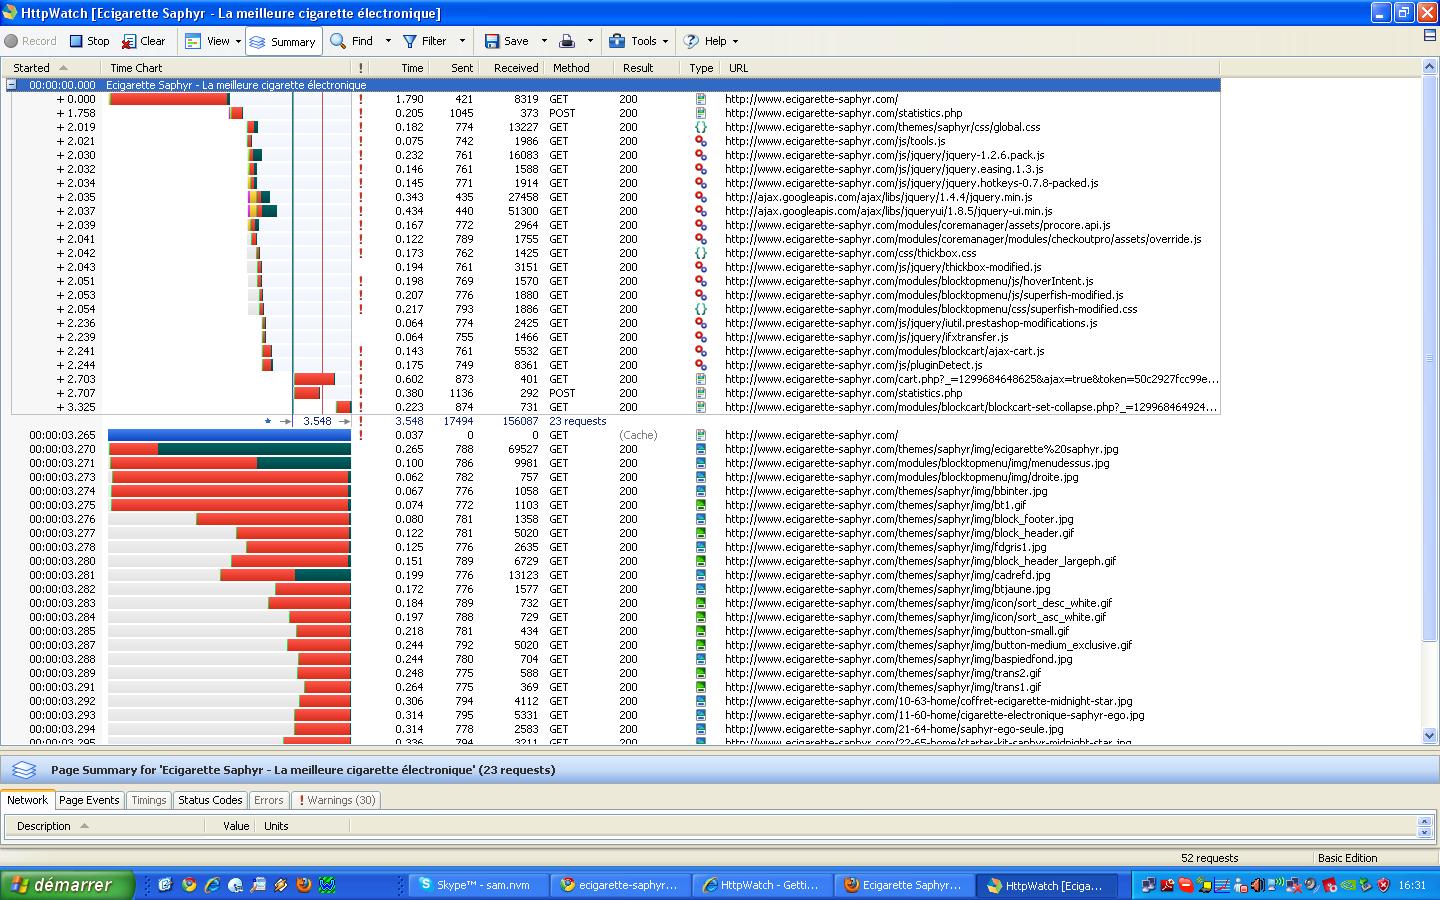Expand the Print dropdown arrow

590,41
